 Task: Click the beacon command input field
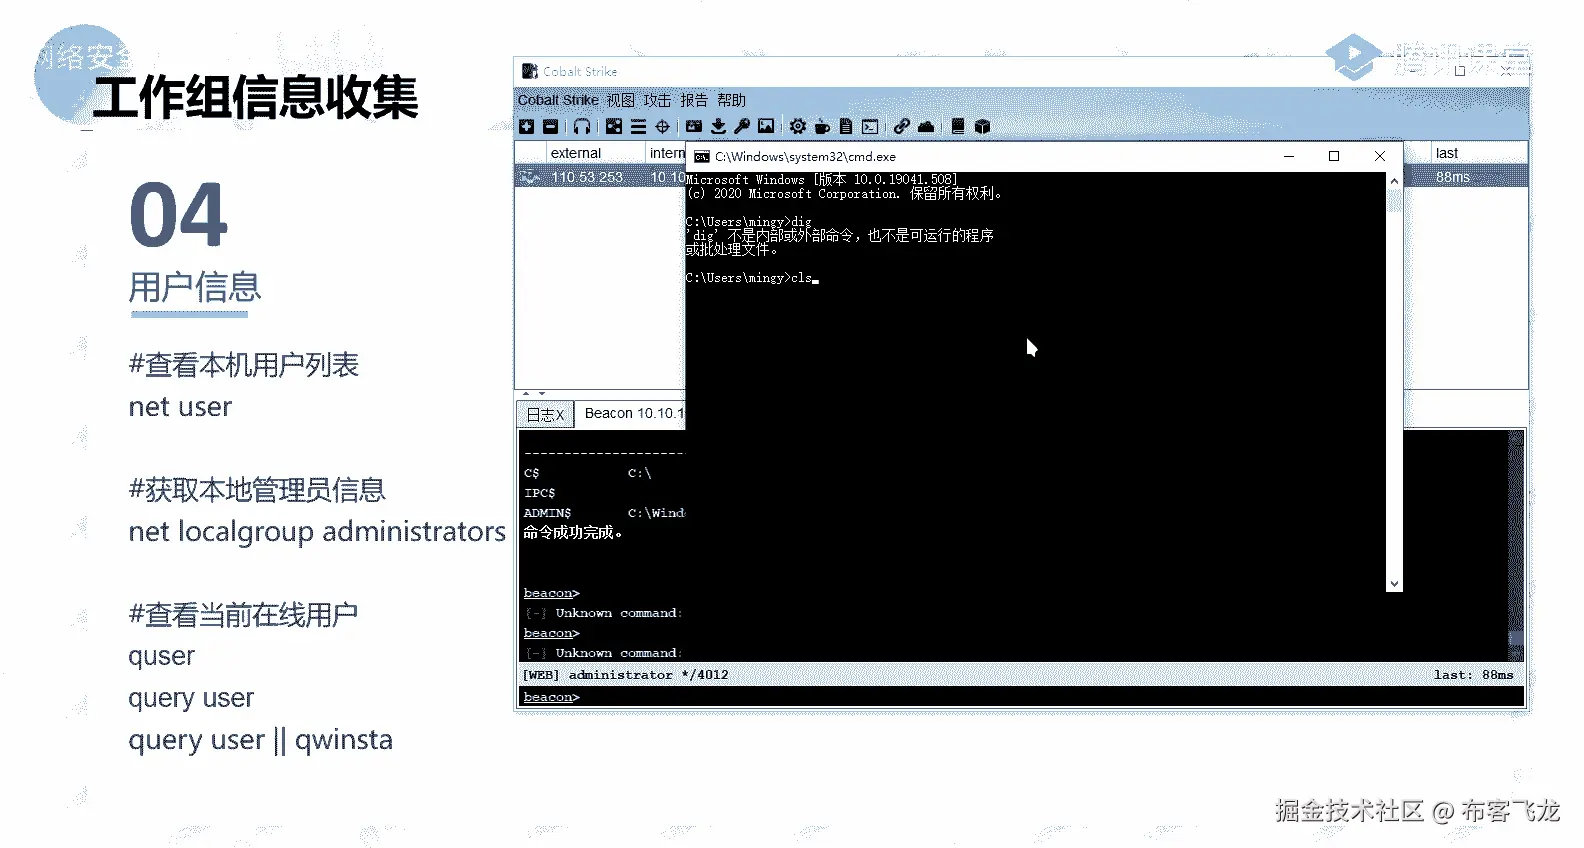[1020, 697]
